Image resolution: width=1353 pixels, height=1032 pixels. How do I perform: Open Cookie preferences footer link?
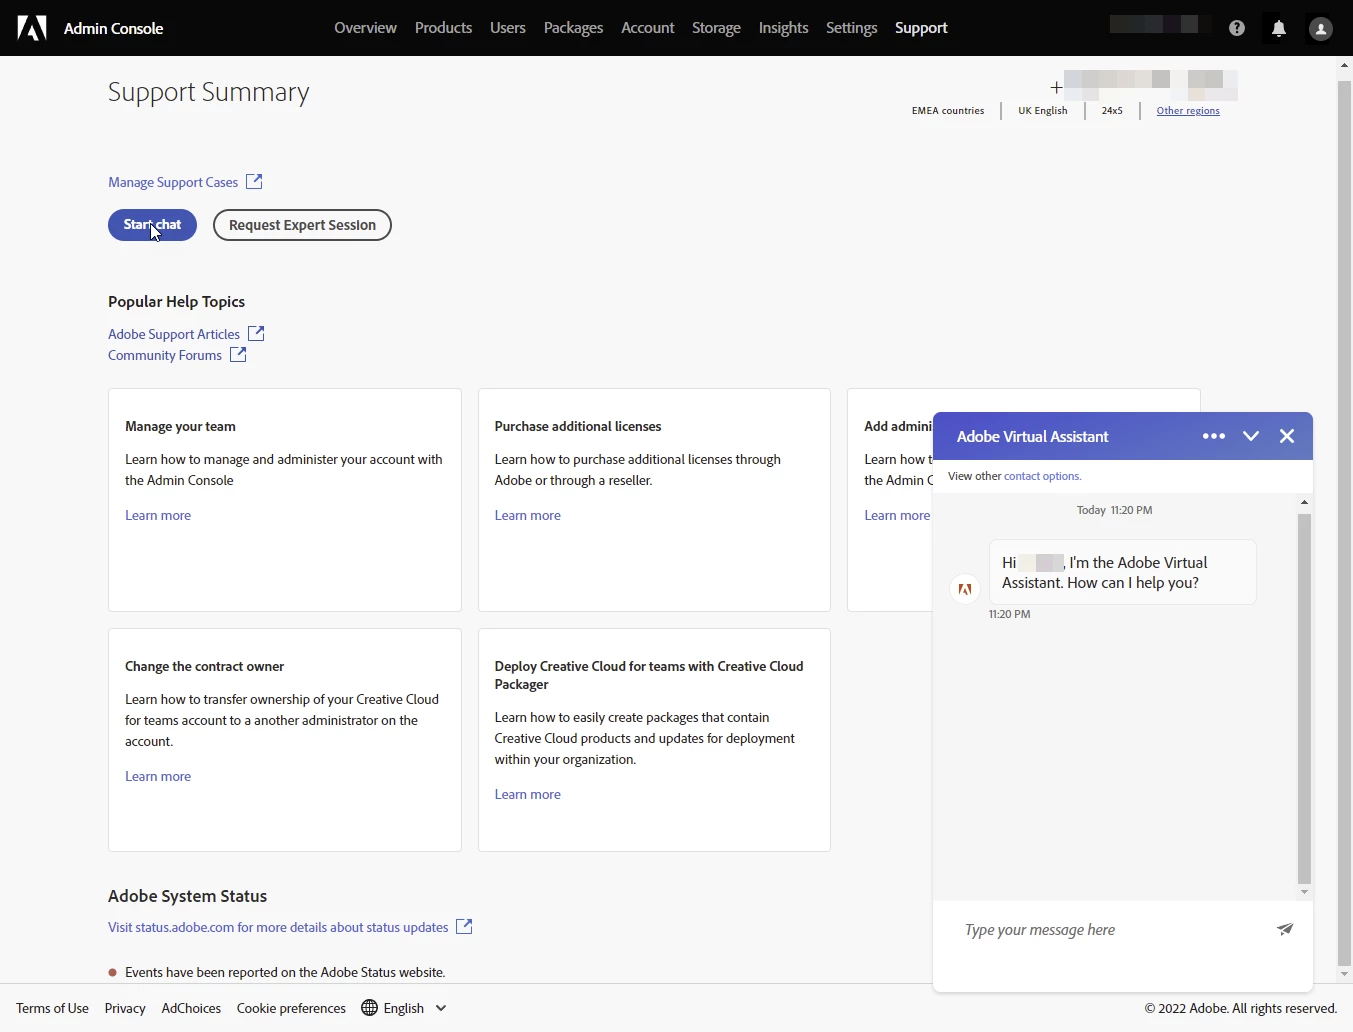coord(291,1008)
